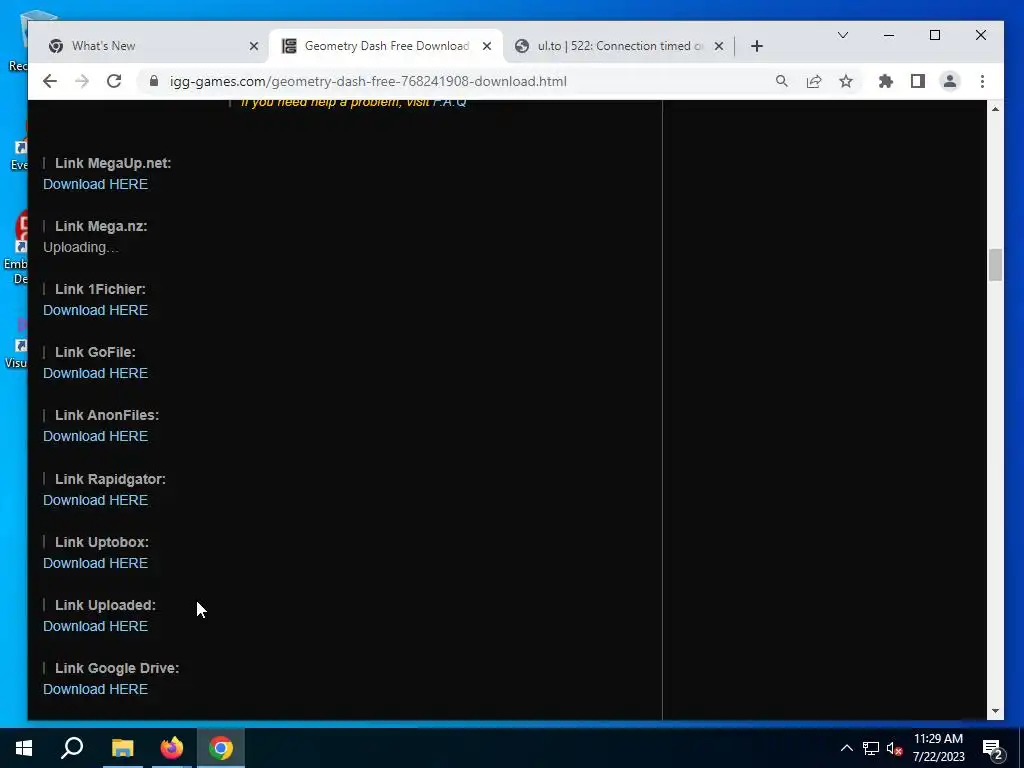
Task: Minimize the Chrome window
Action: pos(889,35)
